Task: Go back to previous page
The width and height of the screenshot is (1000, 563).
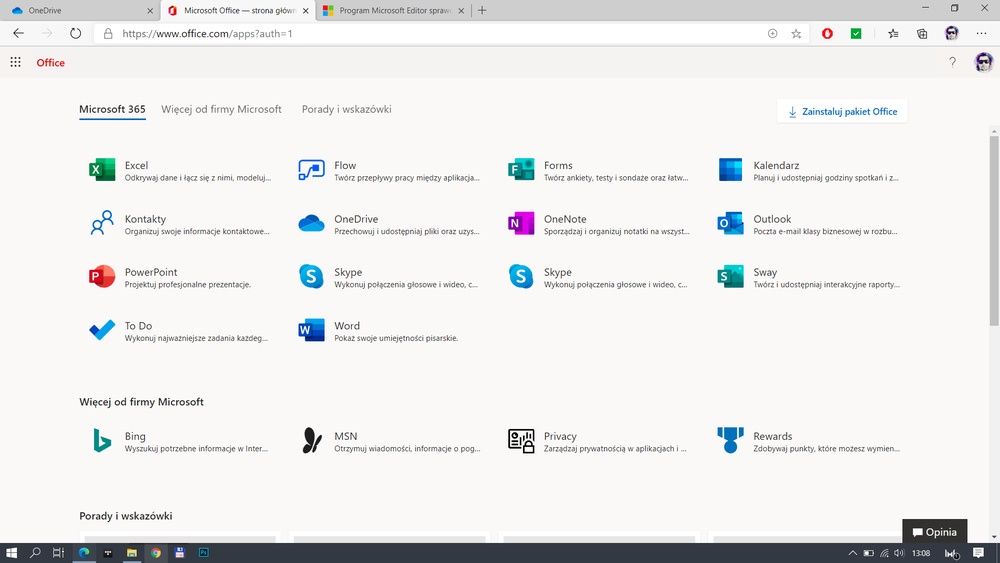Action: 18,33
